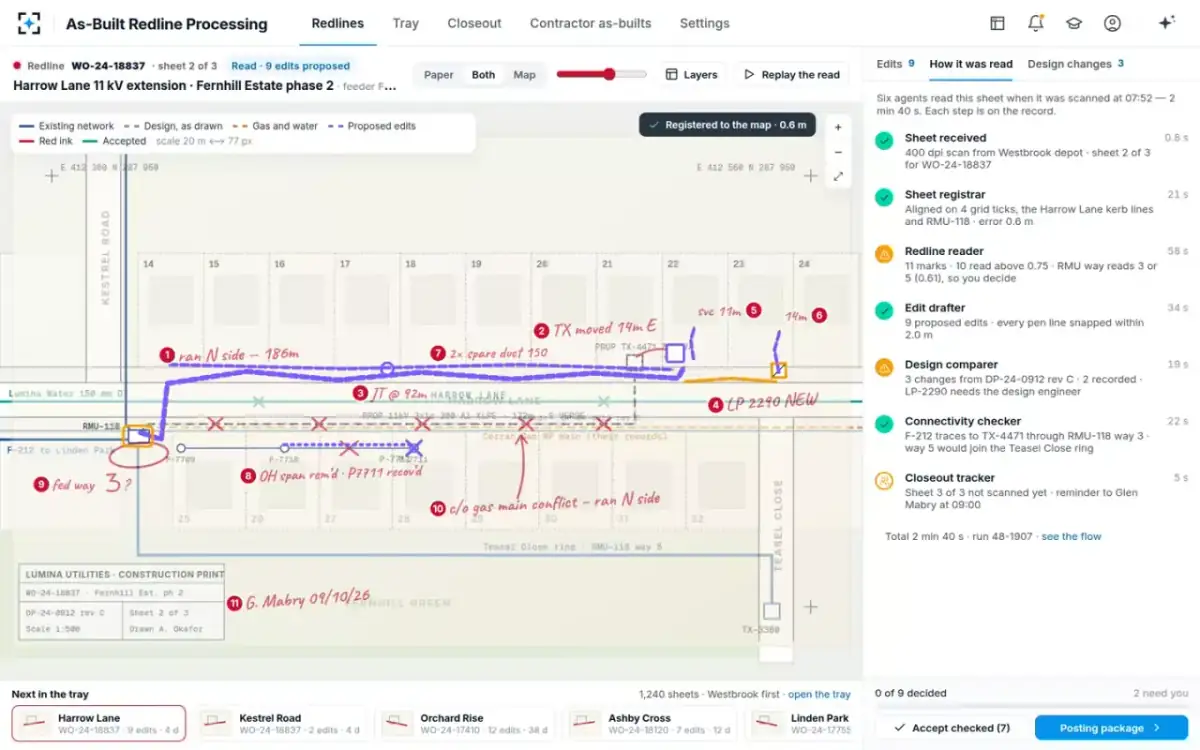Click the LP 2290 lamp post symbol
This screenshot has width=1200, height=750.
778,370
